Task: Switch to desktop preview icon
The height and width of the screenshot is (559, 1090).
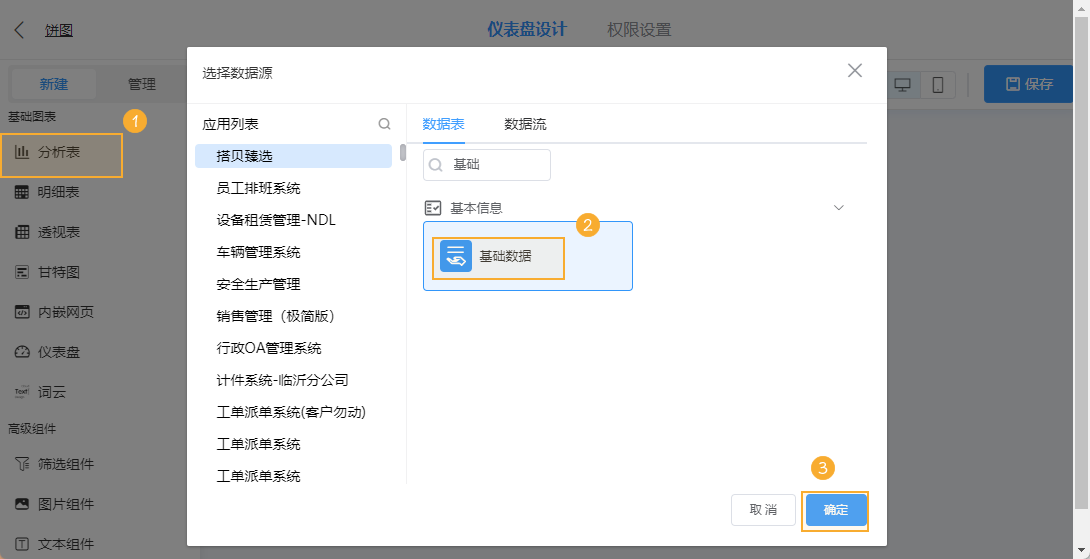Action: 902,85
